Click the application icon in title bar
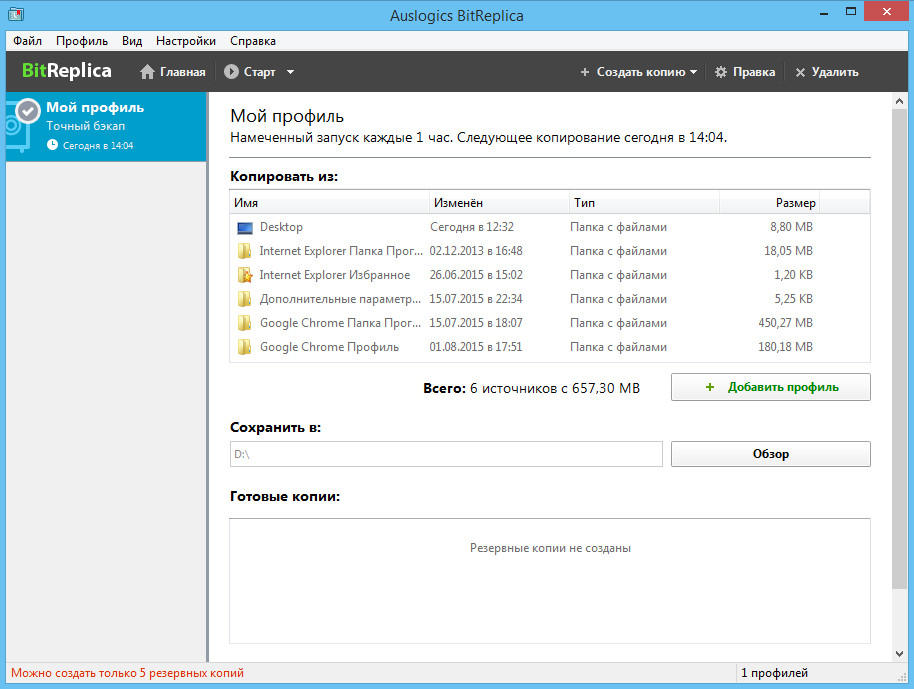This screenshot has width=914, height=689. [x=16, y=13]
